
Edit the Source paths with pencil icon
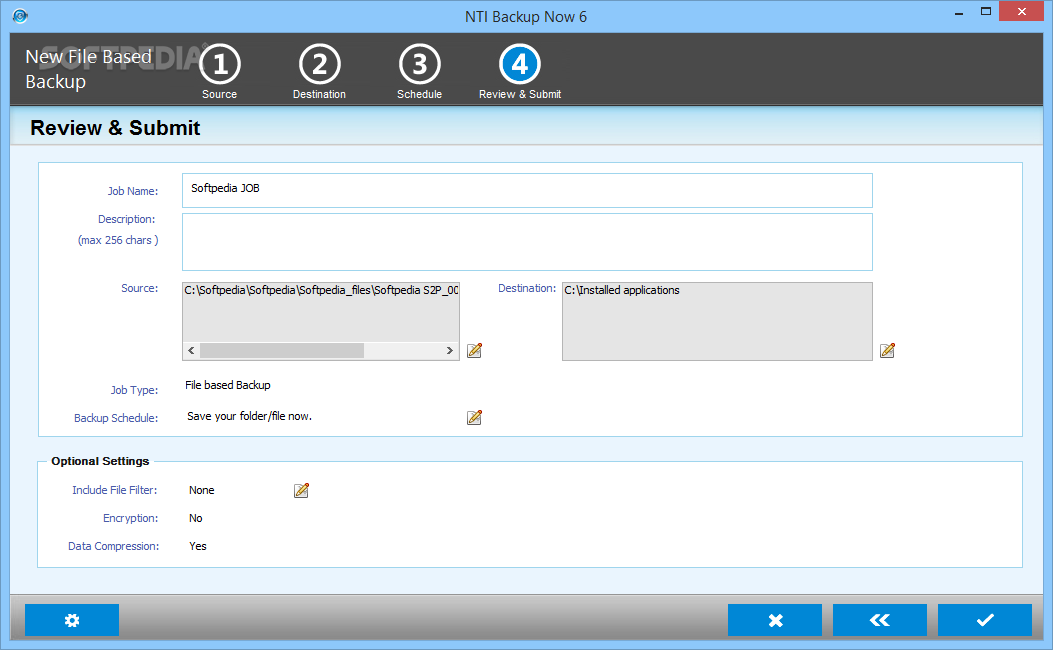(x=474, y=351)
